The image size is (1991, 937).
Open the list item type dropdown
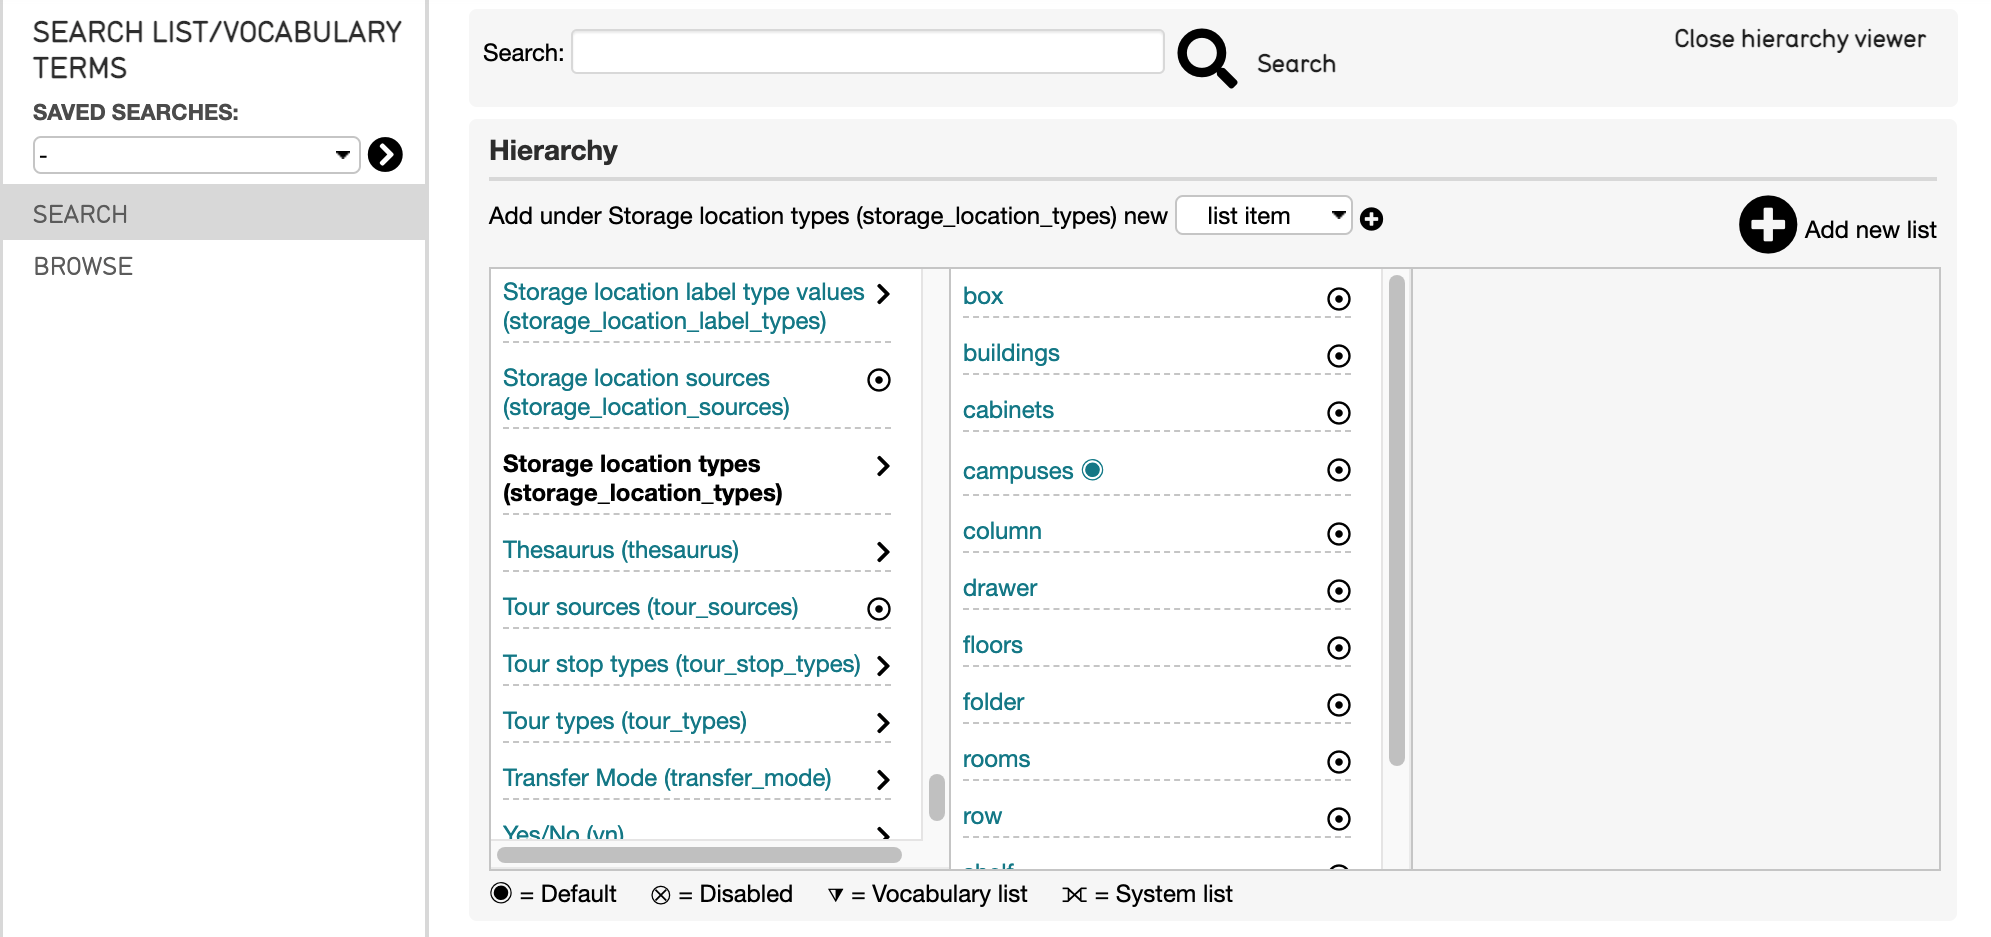point(1263,216)
